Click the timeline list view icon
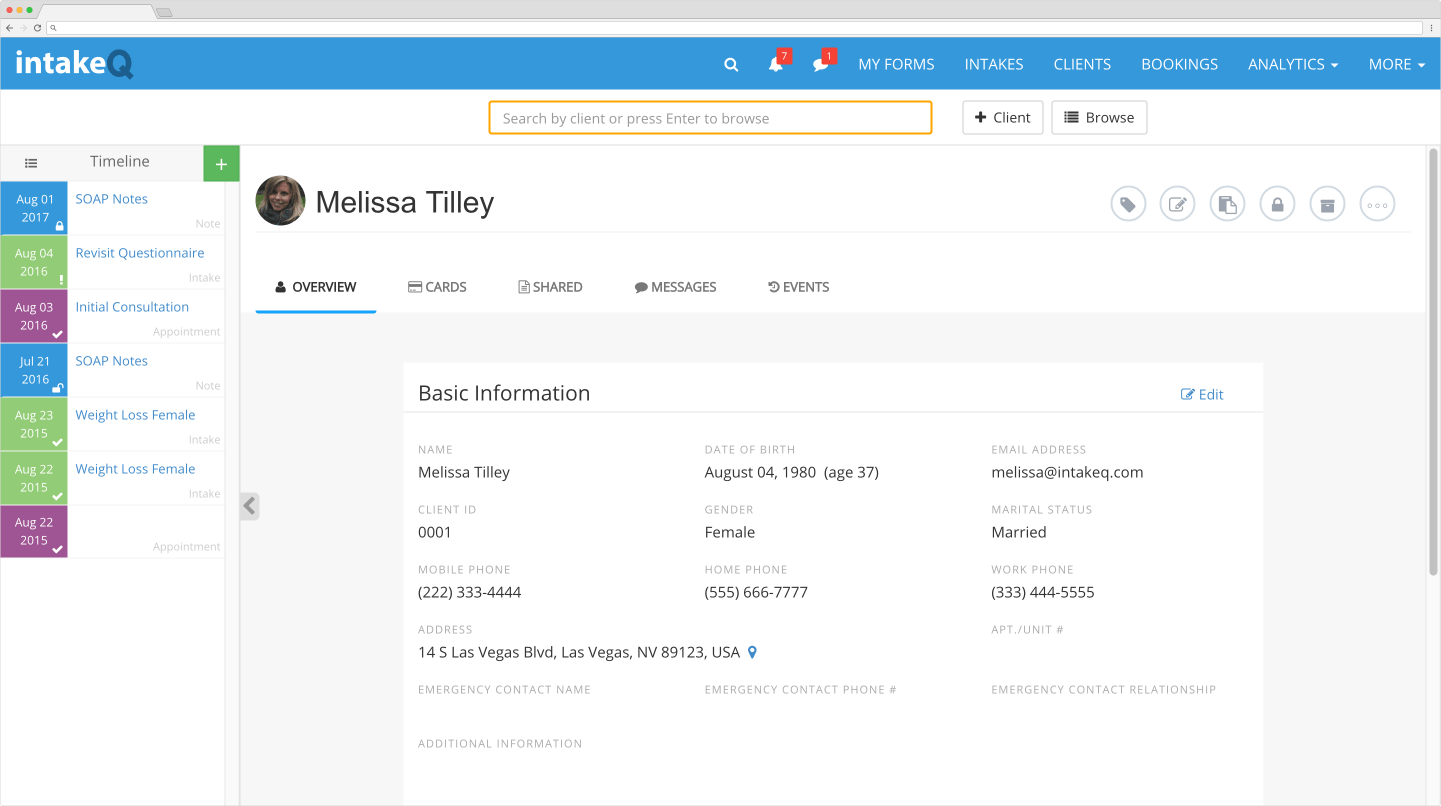Viewport: 1441px width, 806px height. pyautogui.click(x=31, y=162)
